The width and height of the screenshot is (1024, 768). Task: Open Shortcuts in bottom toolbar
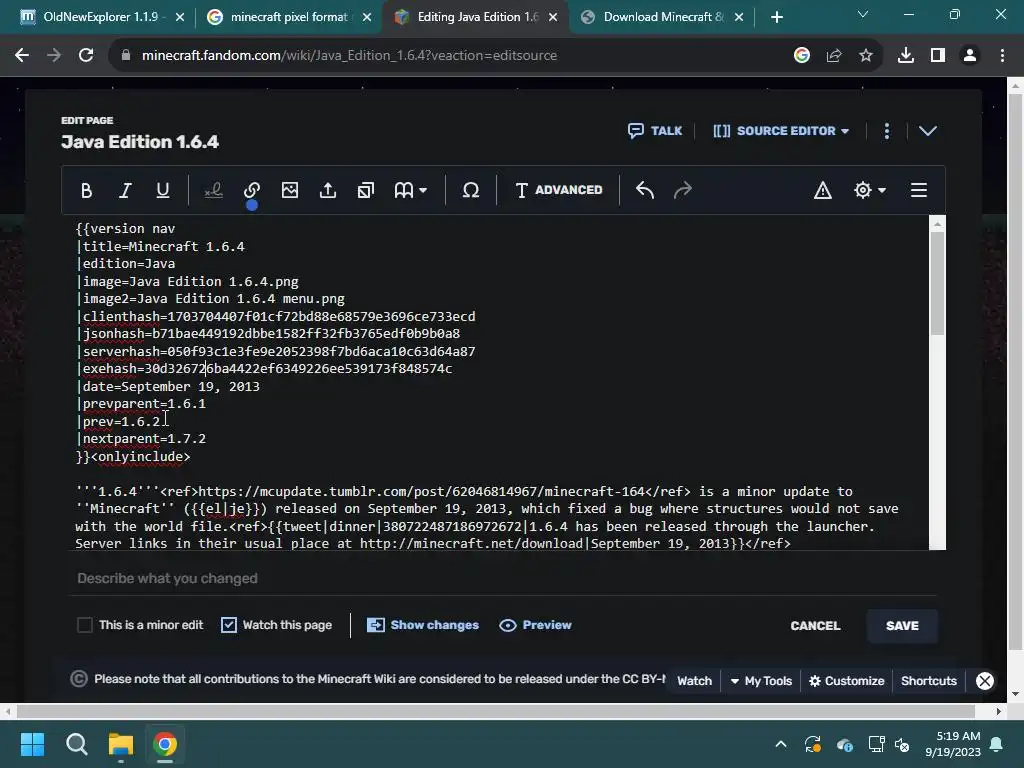[929, 680]
